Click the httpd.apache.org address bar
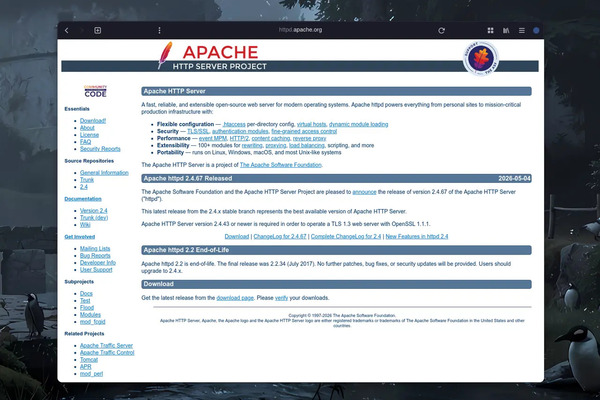This screenshot has height=400, width=600. point(300,30)
